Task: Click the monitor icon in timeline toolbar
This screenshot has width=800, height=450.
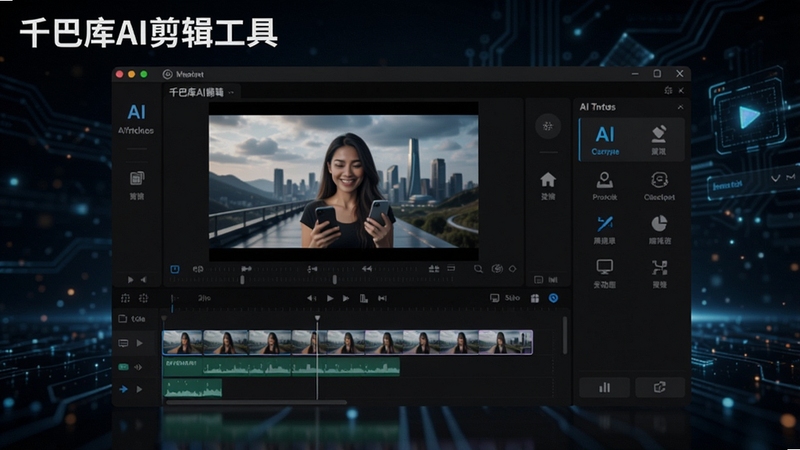Action: 494,298
